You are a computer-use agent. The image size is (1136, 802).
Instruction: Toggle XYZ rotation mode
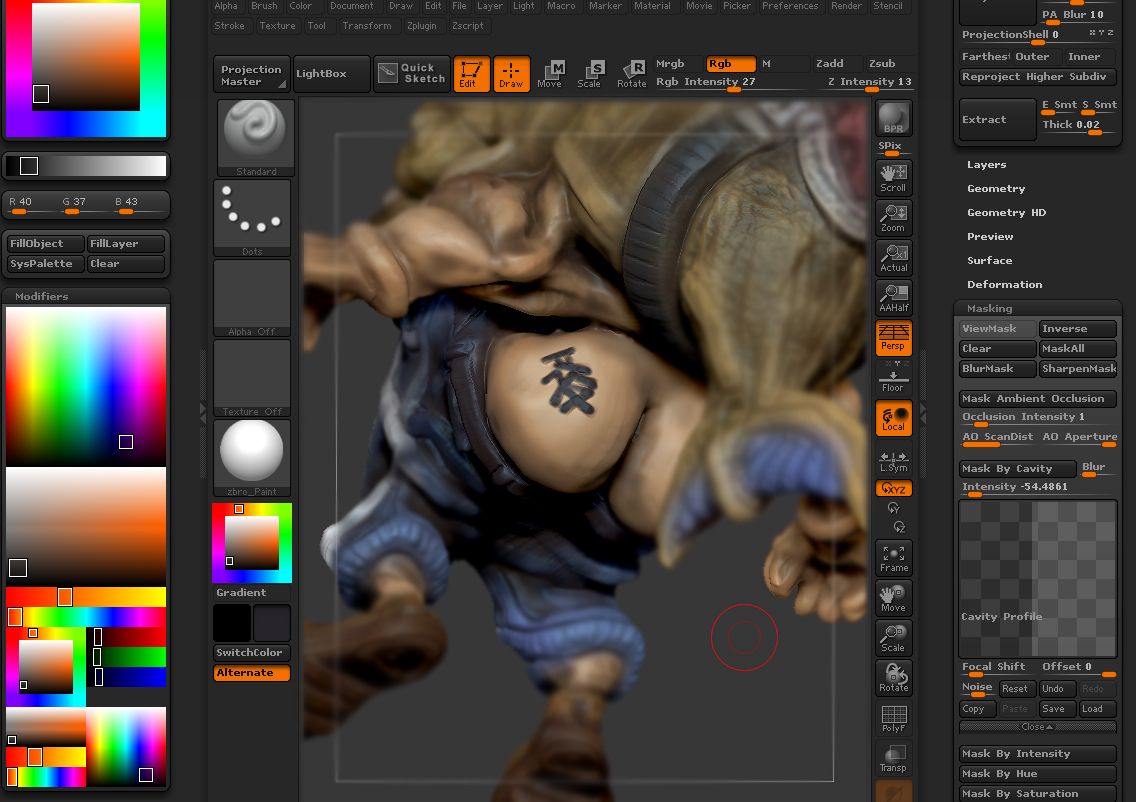[893, 488]
